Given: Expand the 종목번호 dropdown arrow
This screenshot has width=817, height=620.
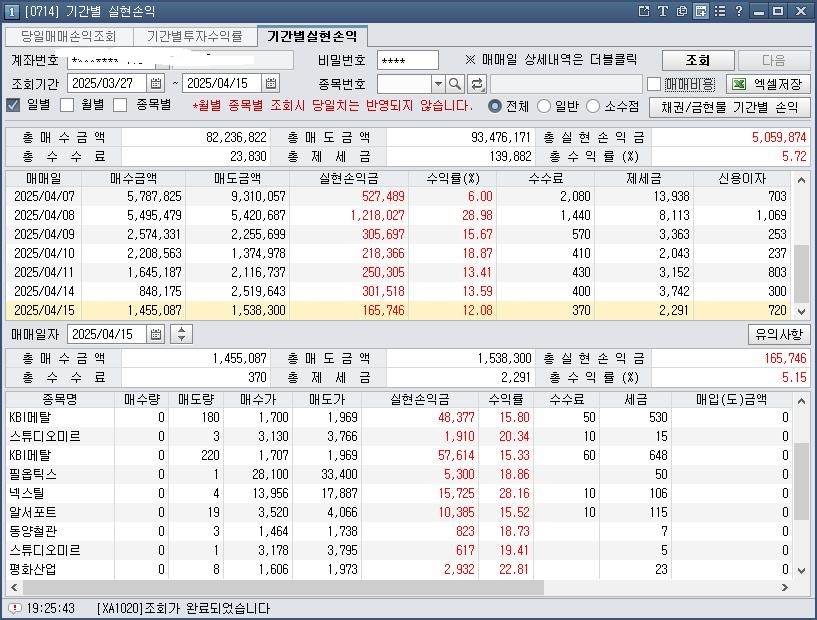Looking at the screenshot, I should pos(438,84).
